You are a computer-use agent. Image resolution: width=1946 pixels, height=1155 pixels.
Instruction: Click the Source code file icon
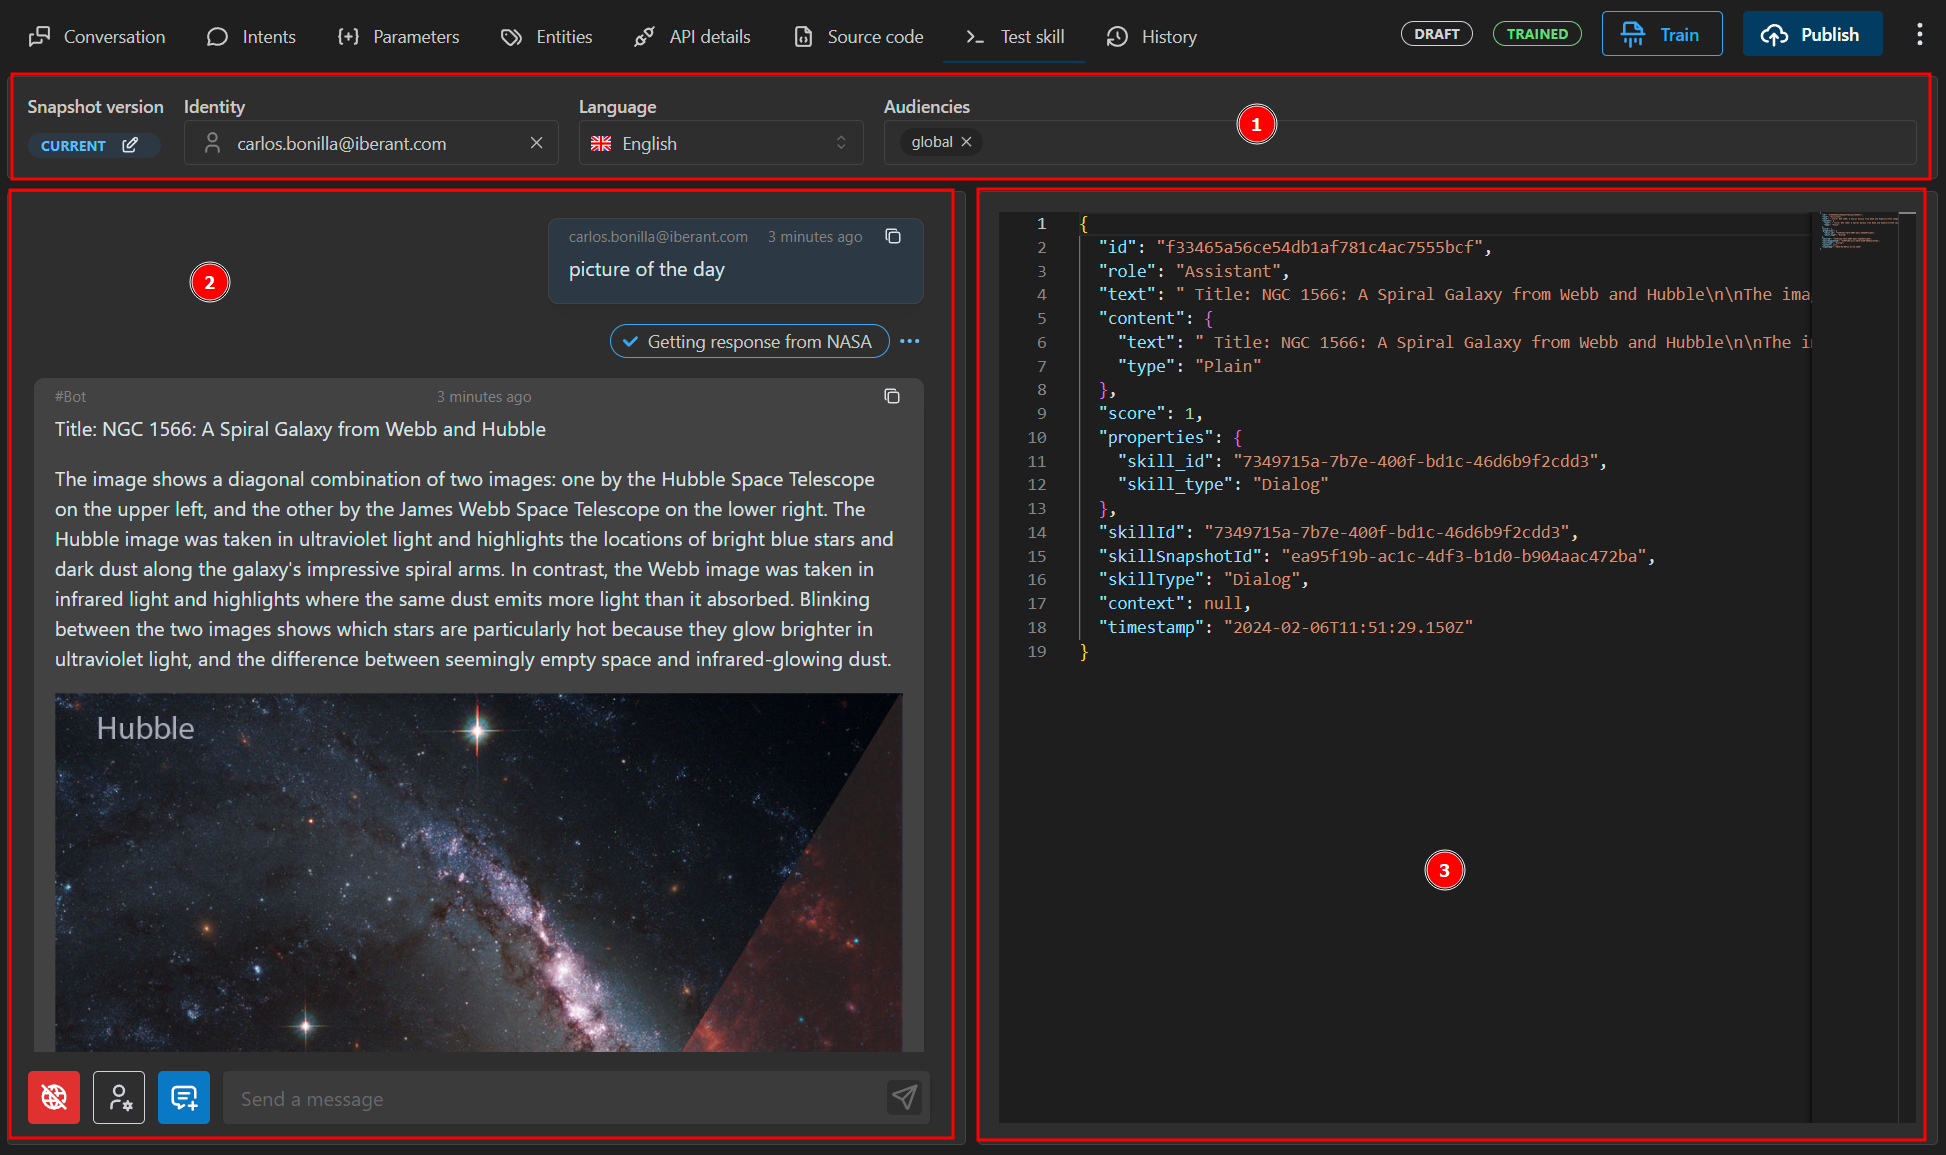803,37
